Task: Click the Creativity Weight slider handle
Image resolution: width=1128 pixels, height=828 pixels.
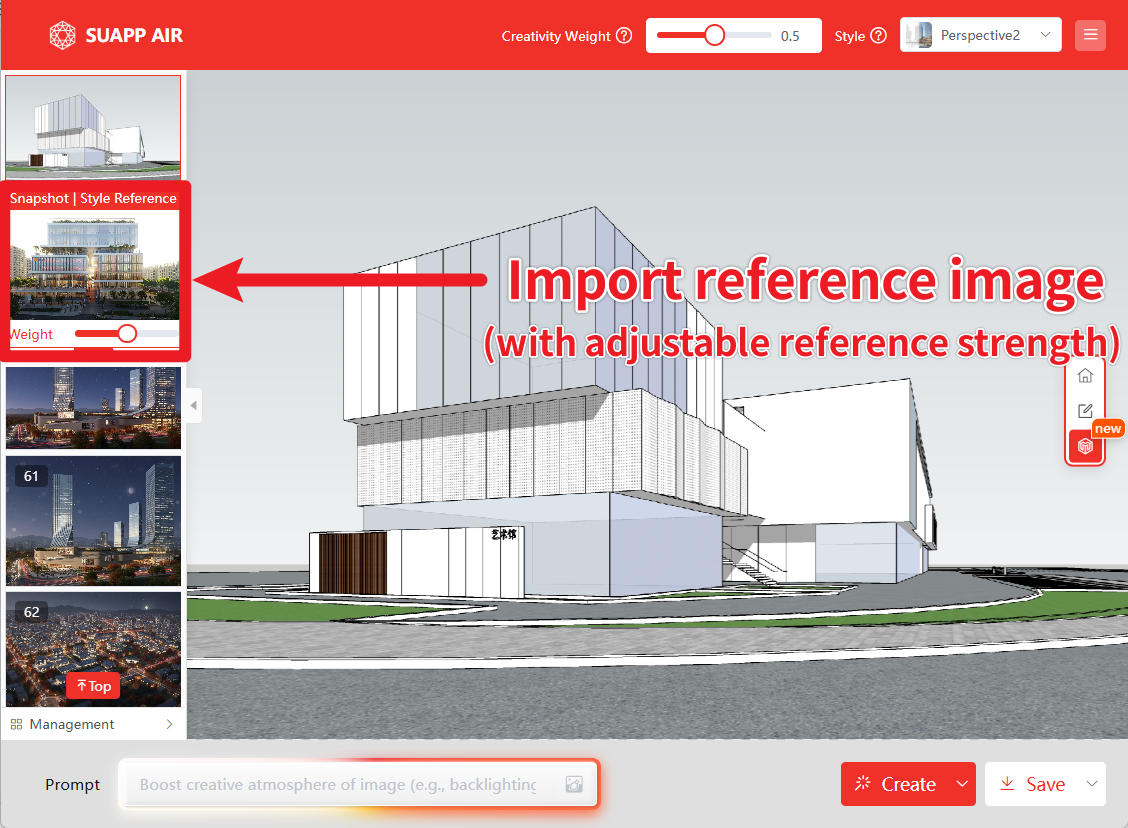Action: (x=714, y=35)
